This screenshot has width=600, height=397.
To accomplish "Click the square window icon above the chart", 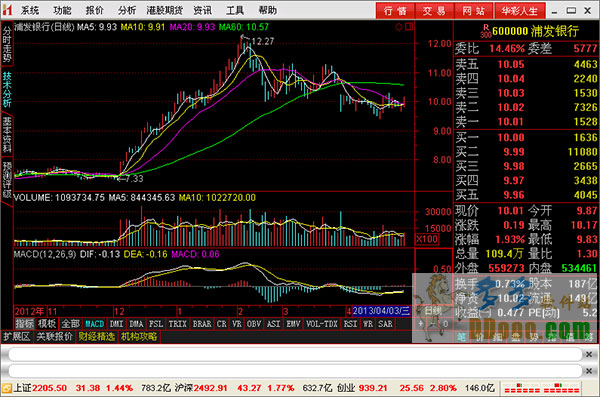I will point(409,26).
